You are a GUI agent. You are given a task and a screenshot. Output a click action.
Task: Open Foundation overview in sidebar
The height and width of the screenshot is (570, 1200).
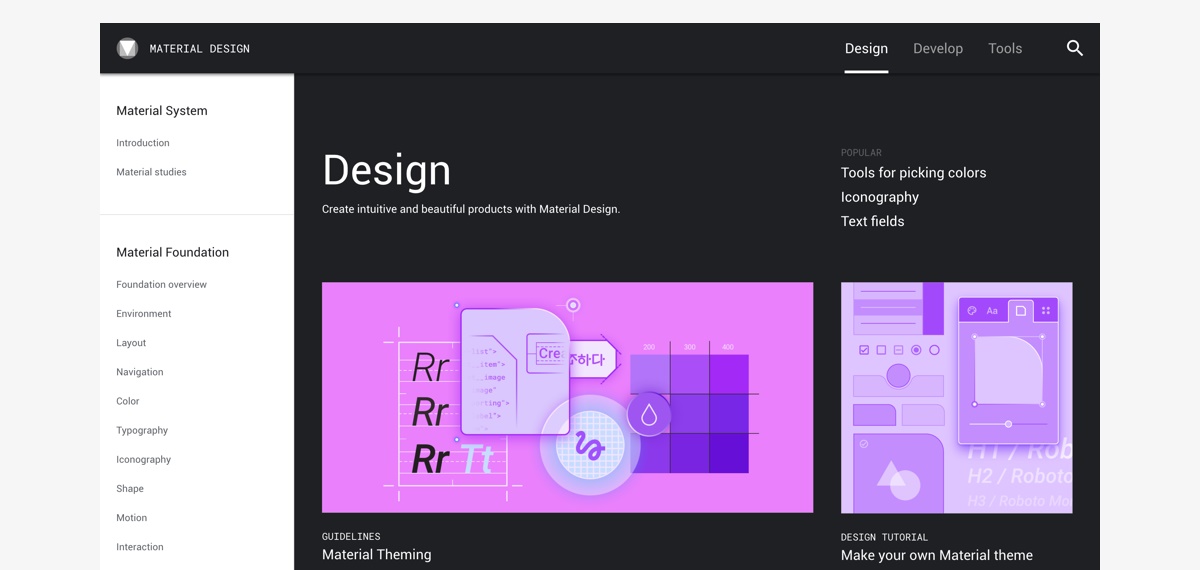(x=161, y=284)
